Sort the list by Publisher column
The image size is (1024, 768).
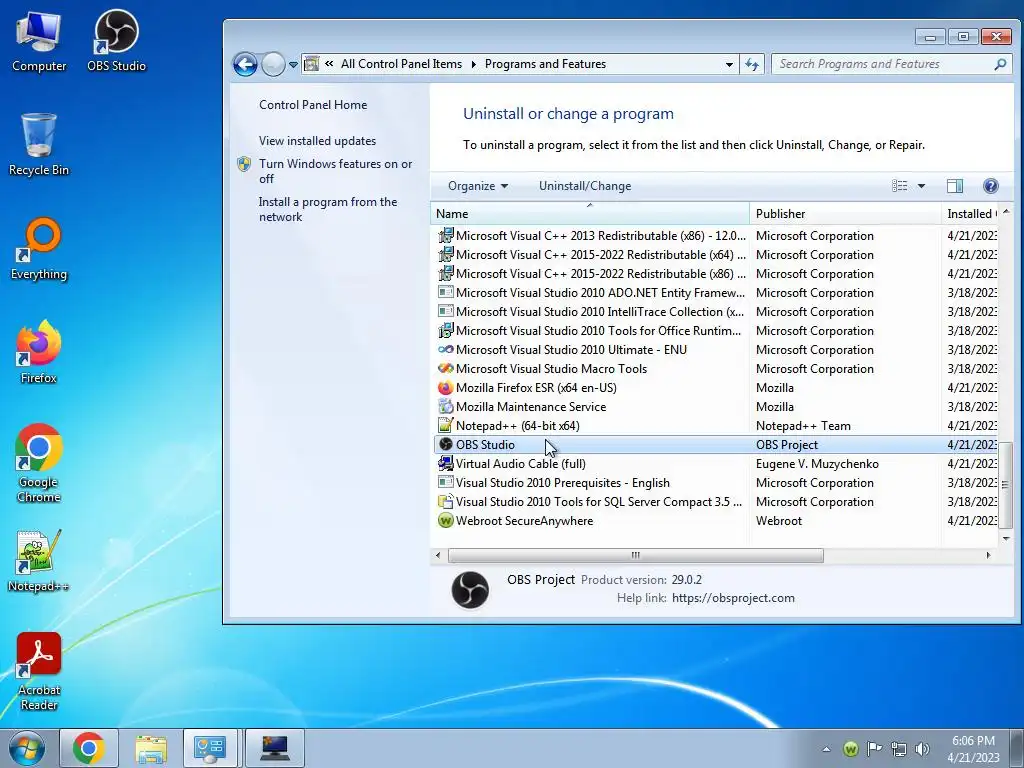845,214
